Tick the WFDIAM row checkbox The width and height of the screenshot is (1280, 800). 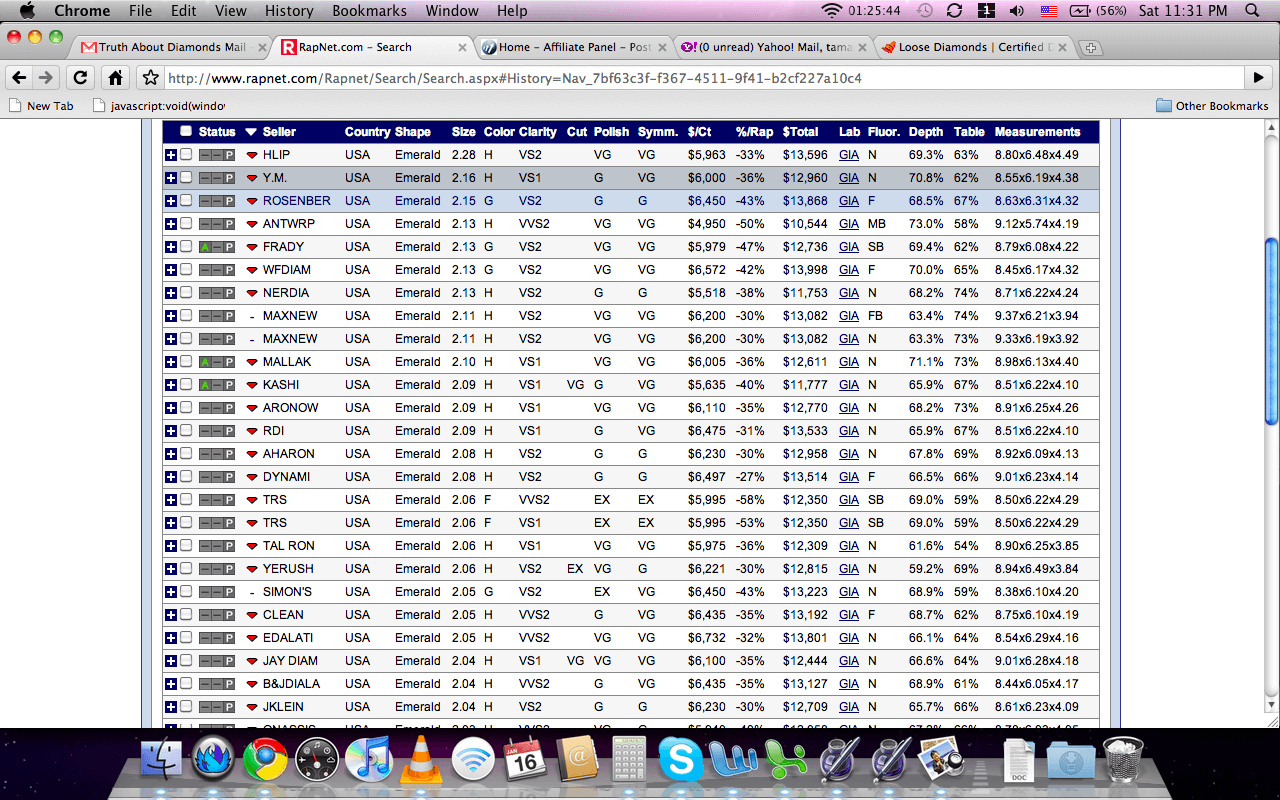tap(186, 270)
